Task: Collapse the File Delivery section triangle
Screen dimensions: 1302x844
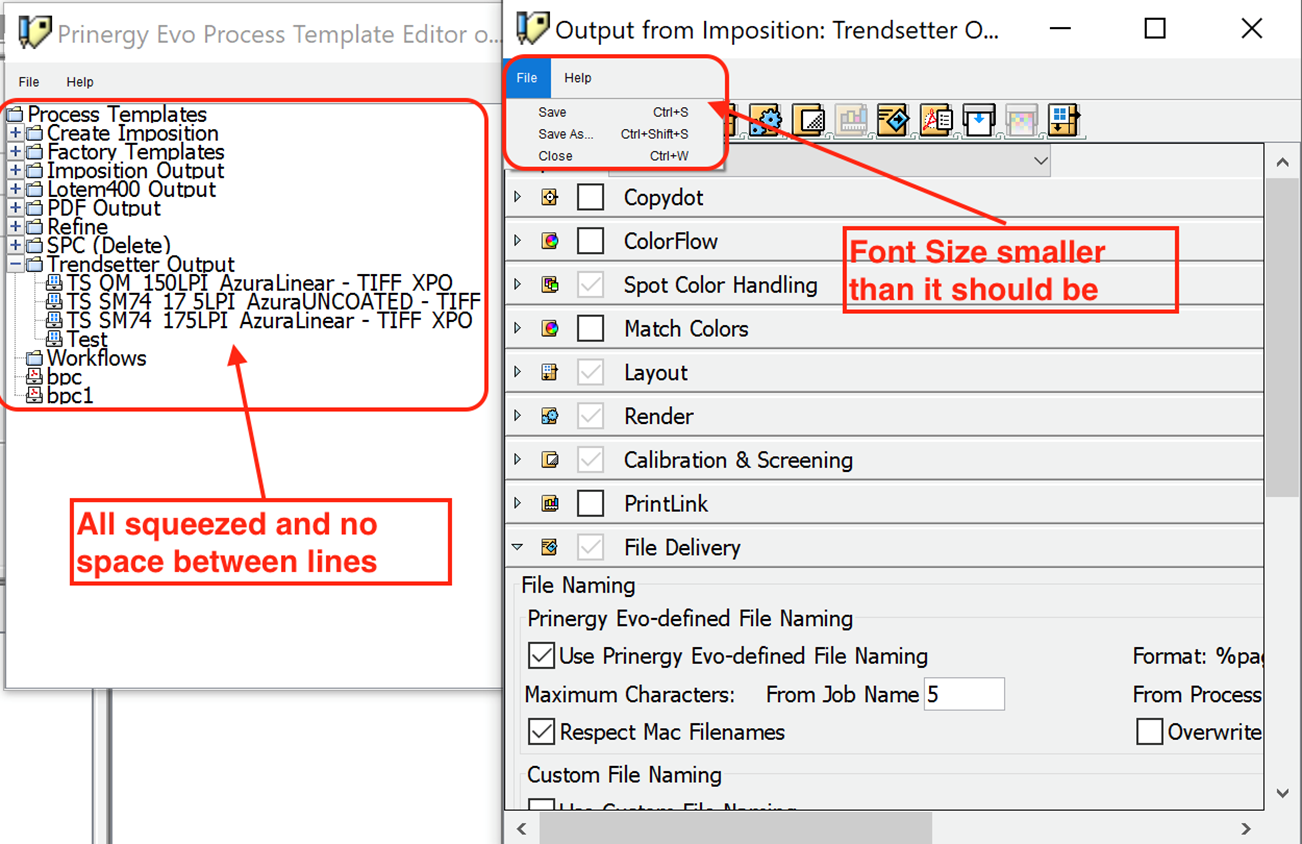Action: [x=517, y=547]
